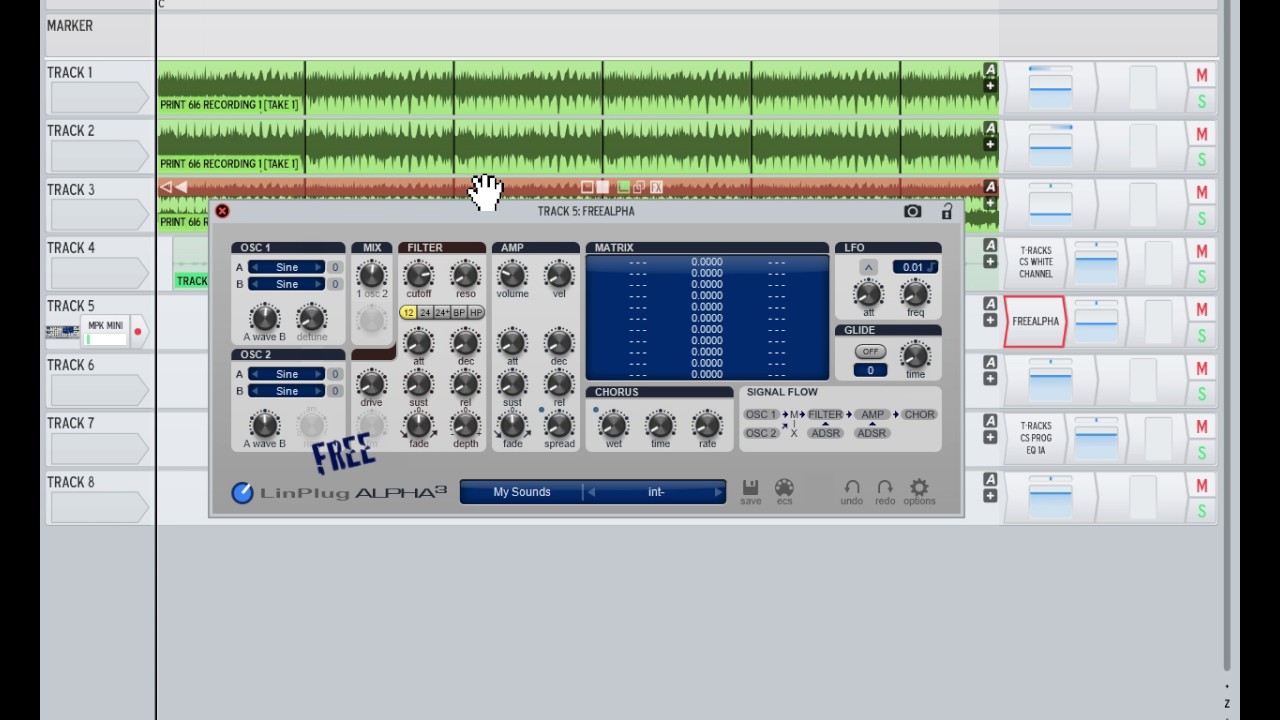The width and height of the screenshot is (1280, 720).
Task: Select LFO waveform shape button
Action: pyautogui.click(x=868, y=267)
